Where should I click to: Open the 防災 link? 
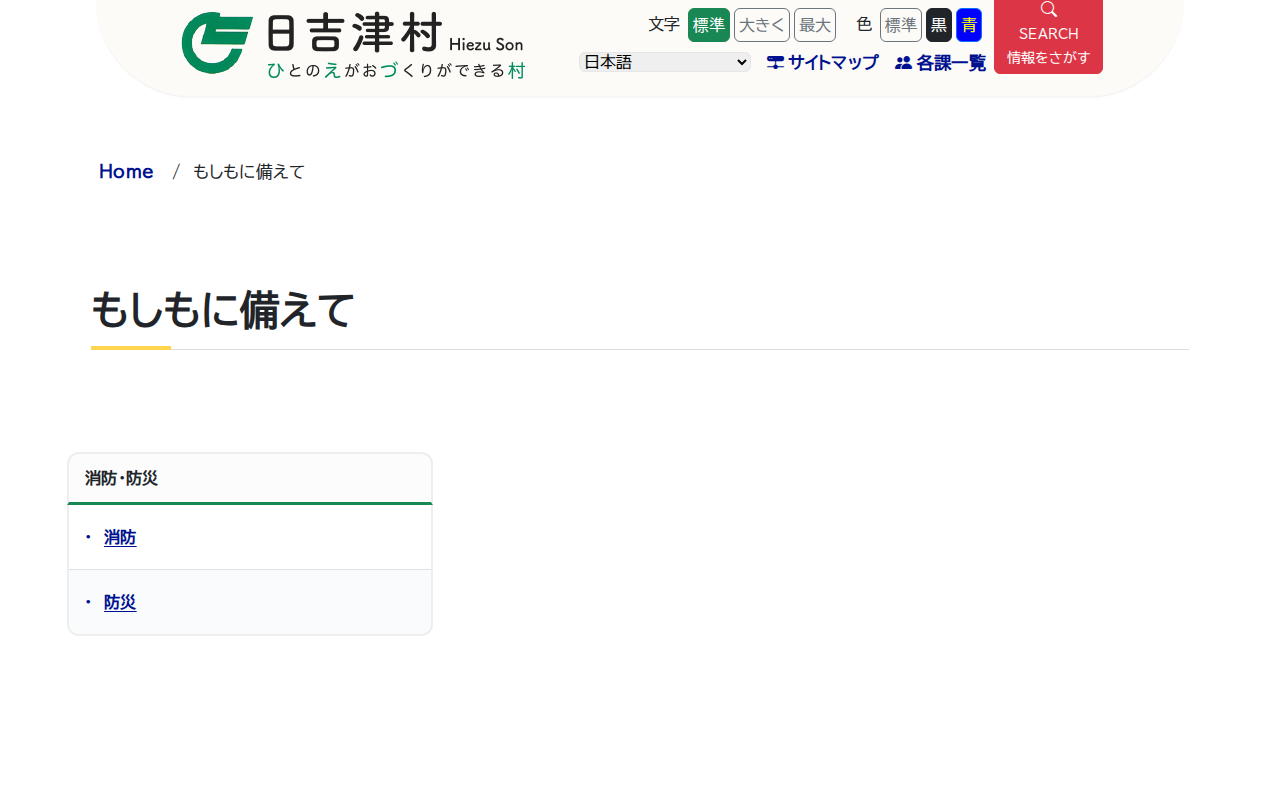(120, 602)
